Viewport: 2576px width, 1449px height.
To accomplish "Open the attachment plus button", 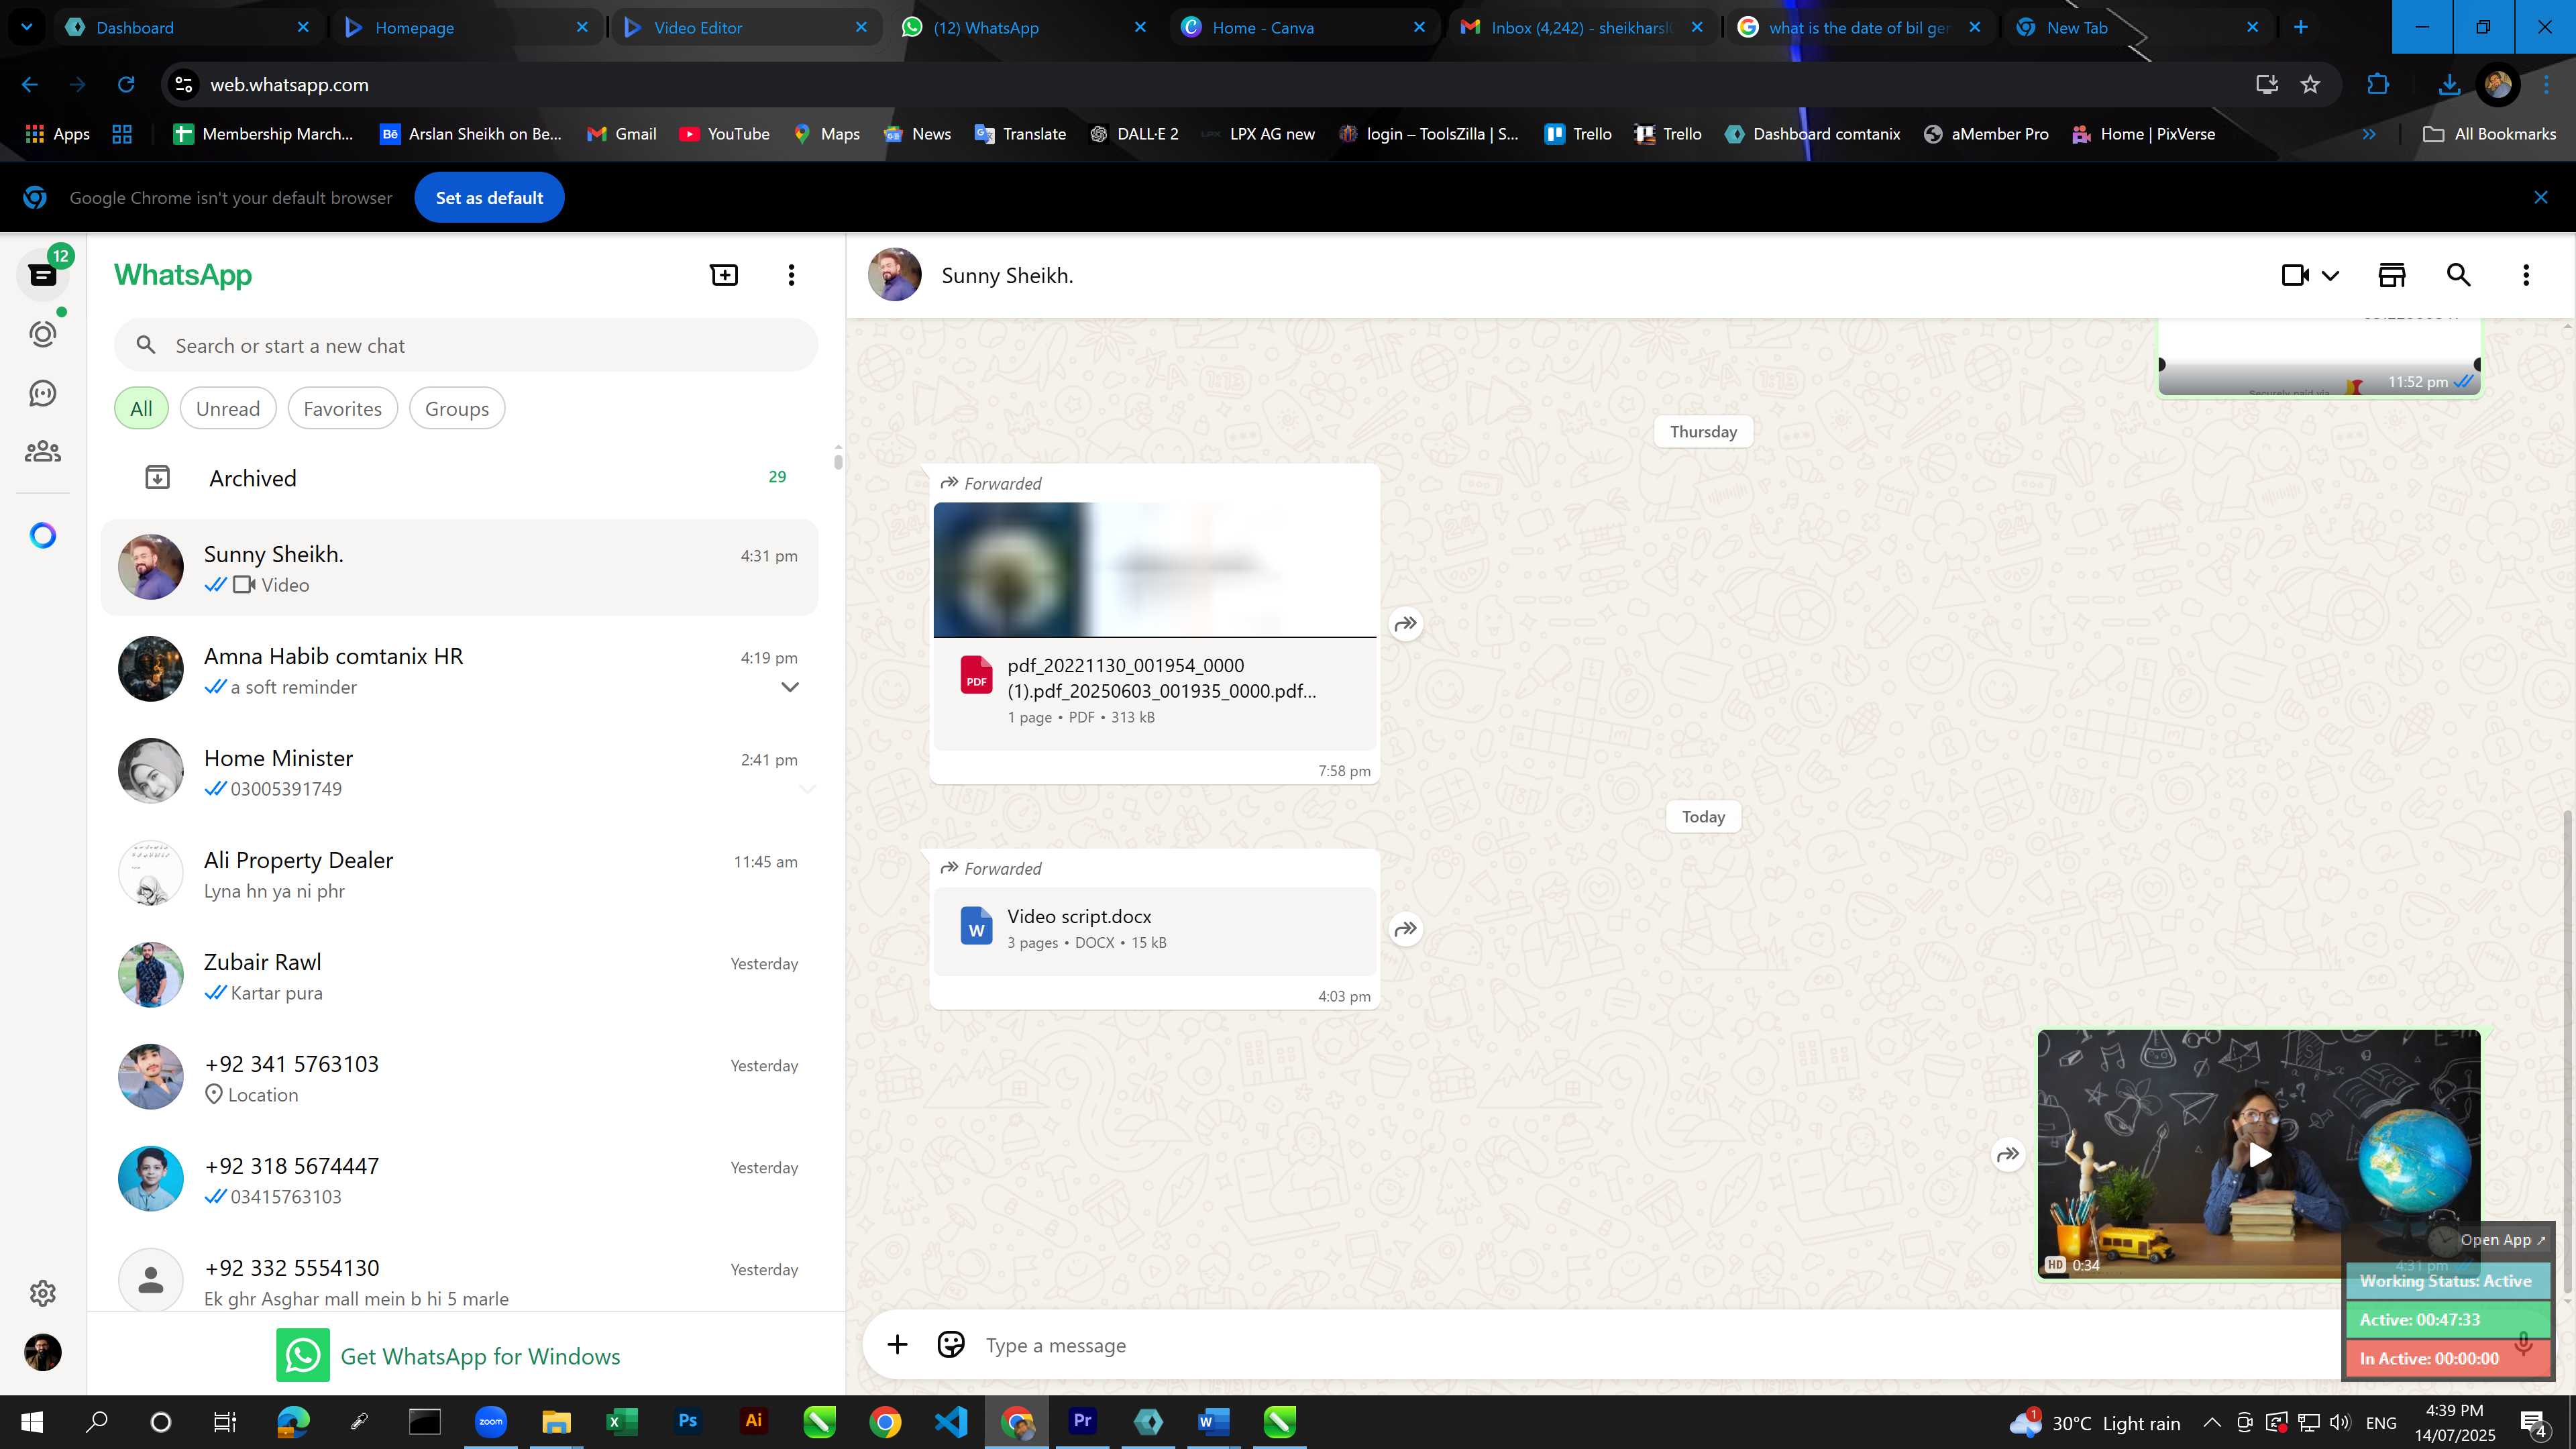I will (897, 1345).
